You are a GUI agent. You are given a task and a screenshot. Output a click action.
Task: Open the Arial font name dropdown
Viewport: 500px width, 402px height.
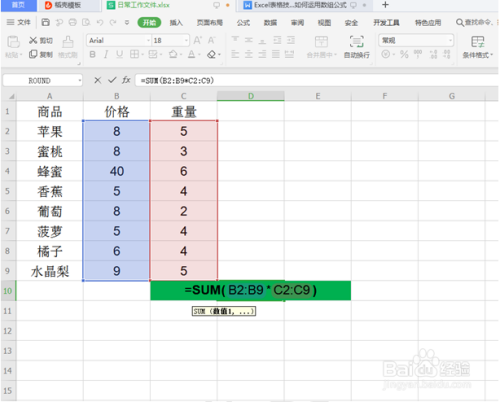click(x=148, y=40)
